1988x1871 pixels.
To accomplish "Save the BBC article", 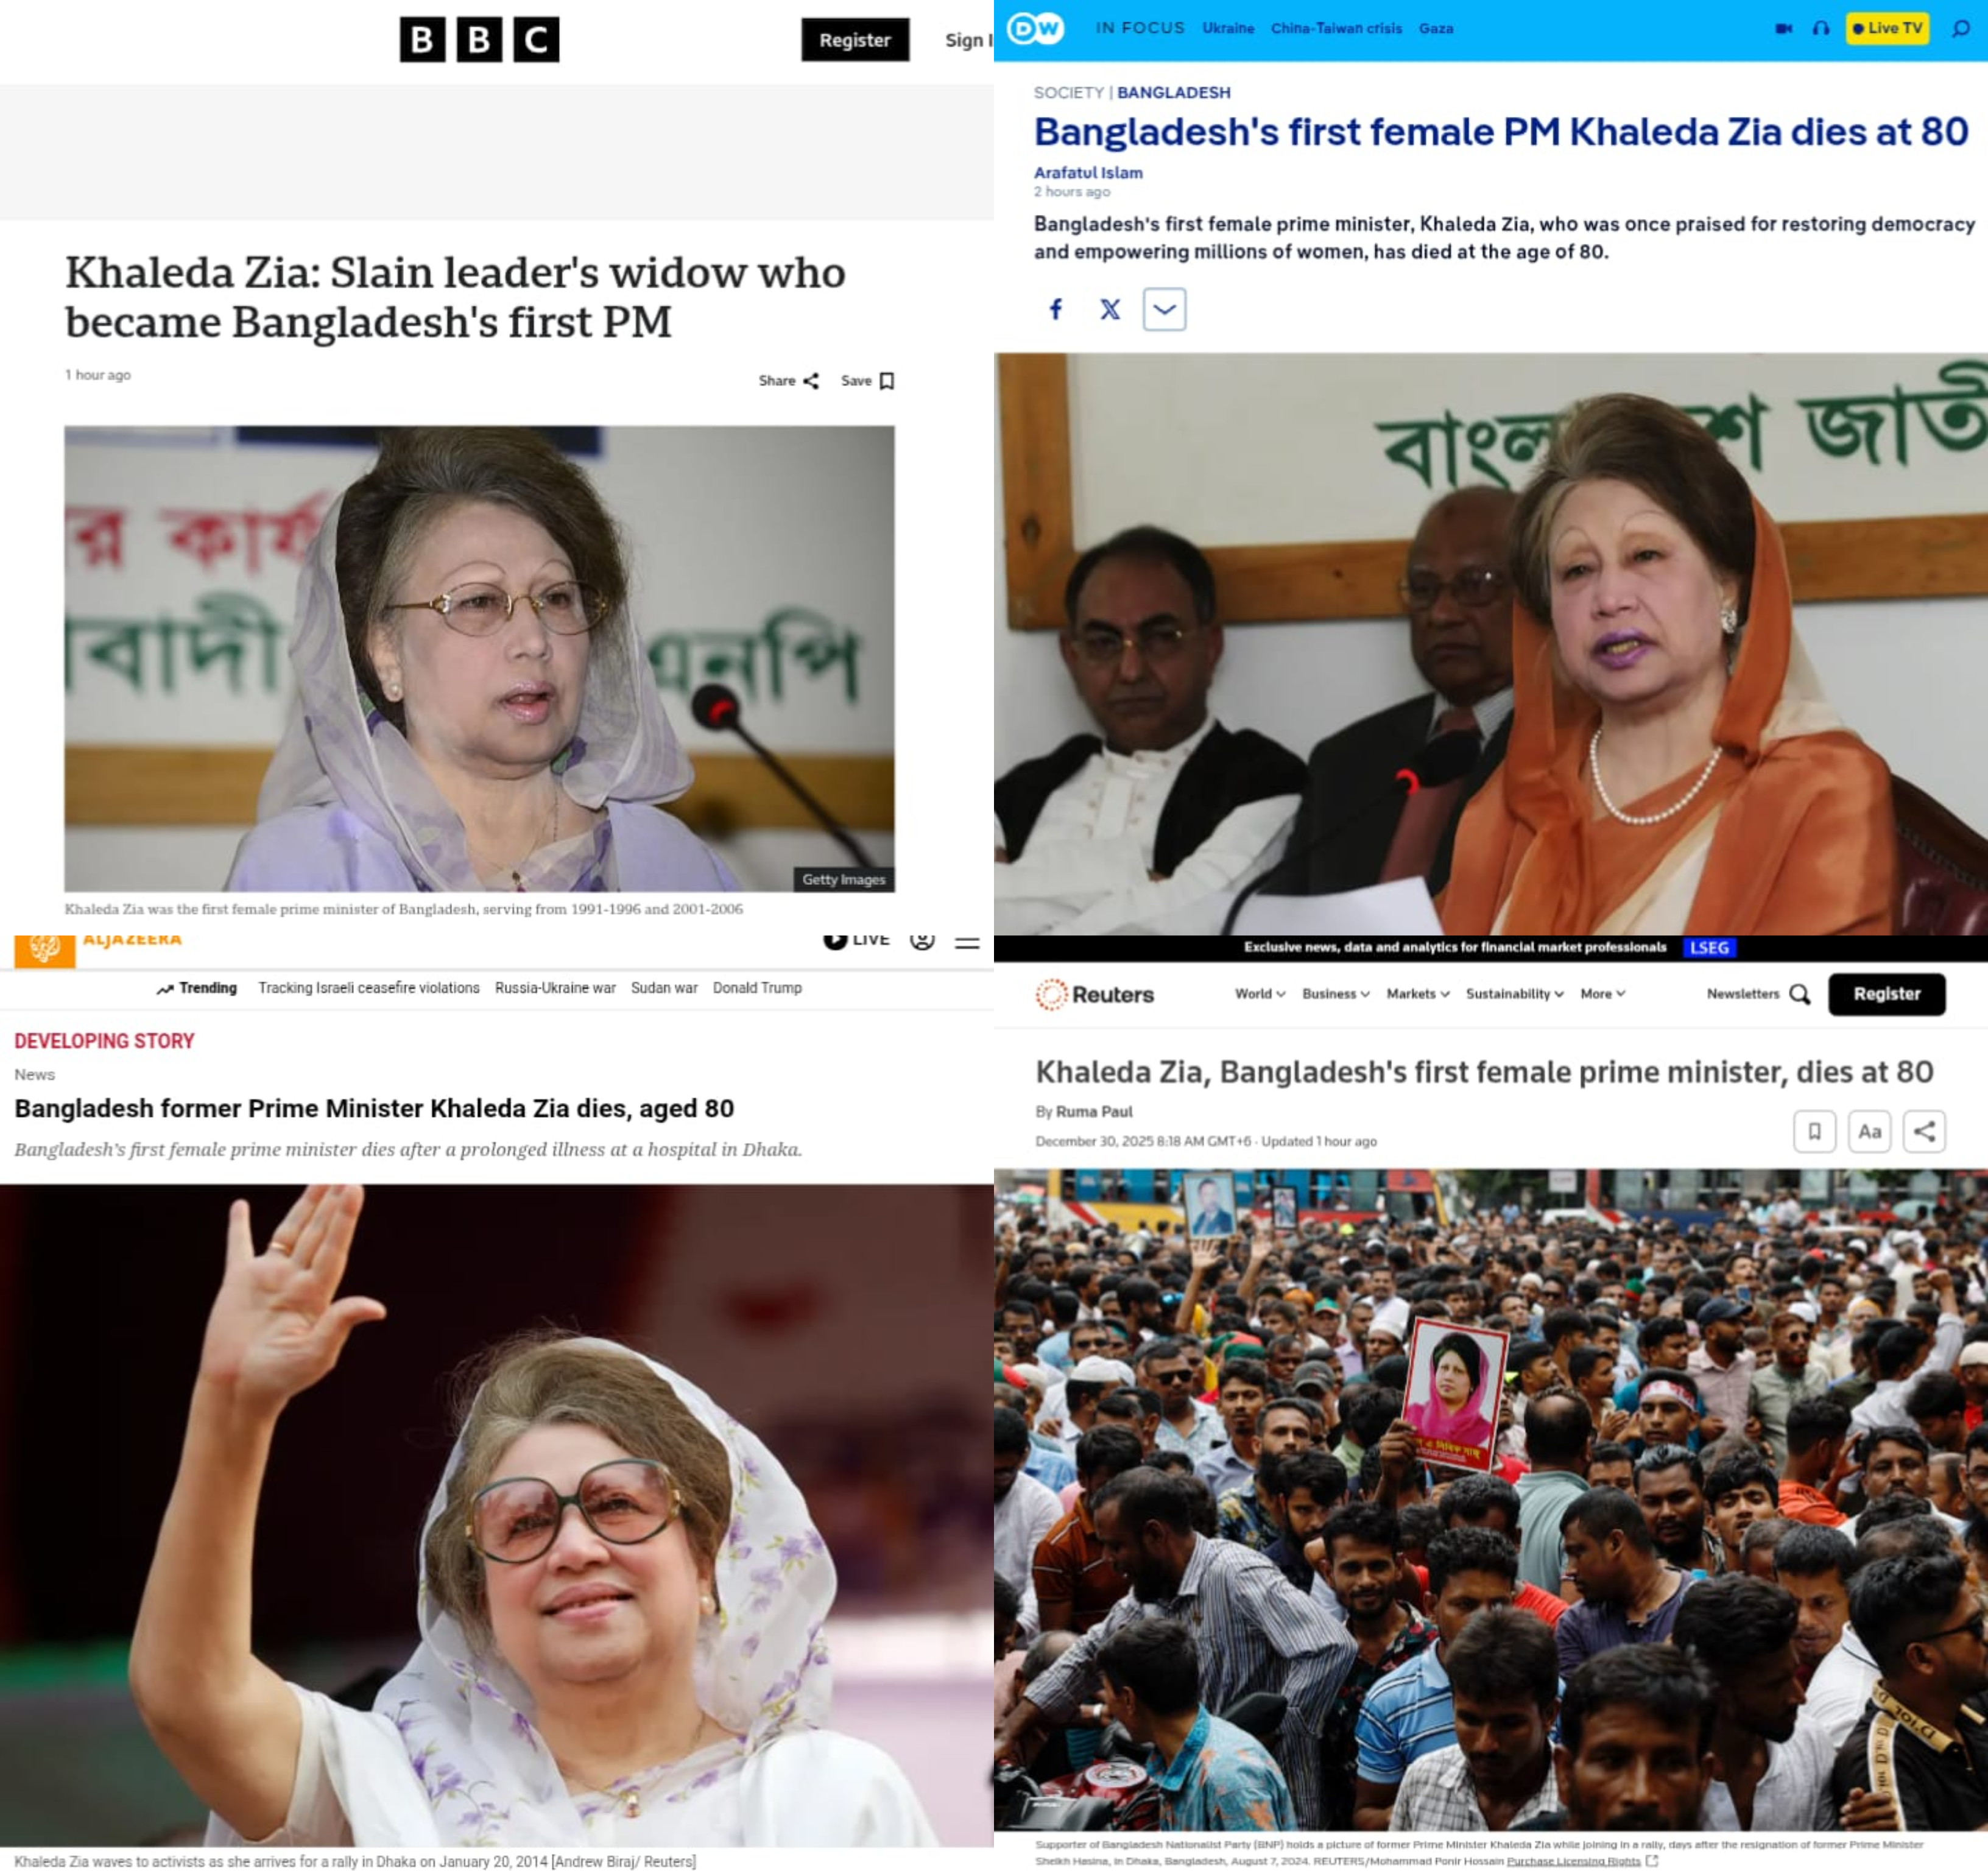I will click(x=867, y=381).
